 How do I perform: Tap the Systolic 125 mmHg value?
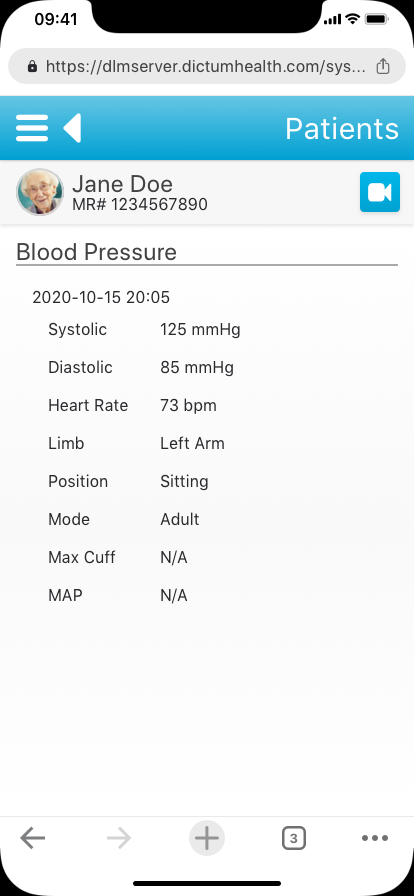pyautogui.click(x=200, y=330)
